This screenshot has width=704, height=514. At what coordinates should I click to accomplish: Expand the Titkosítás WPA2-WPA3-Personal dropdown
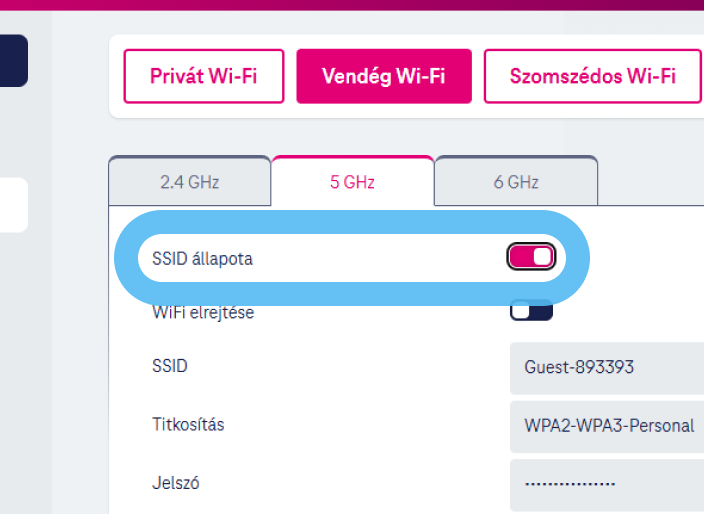coord(606,425)
